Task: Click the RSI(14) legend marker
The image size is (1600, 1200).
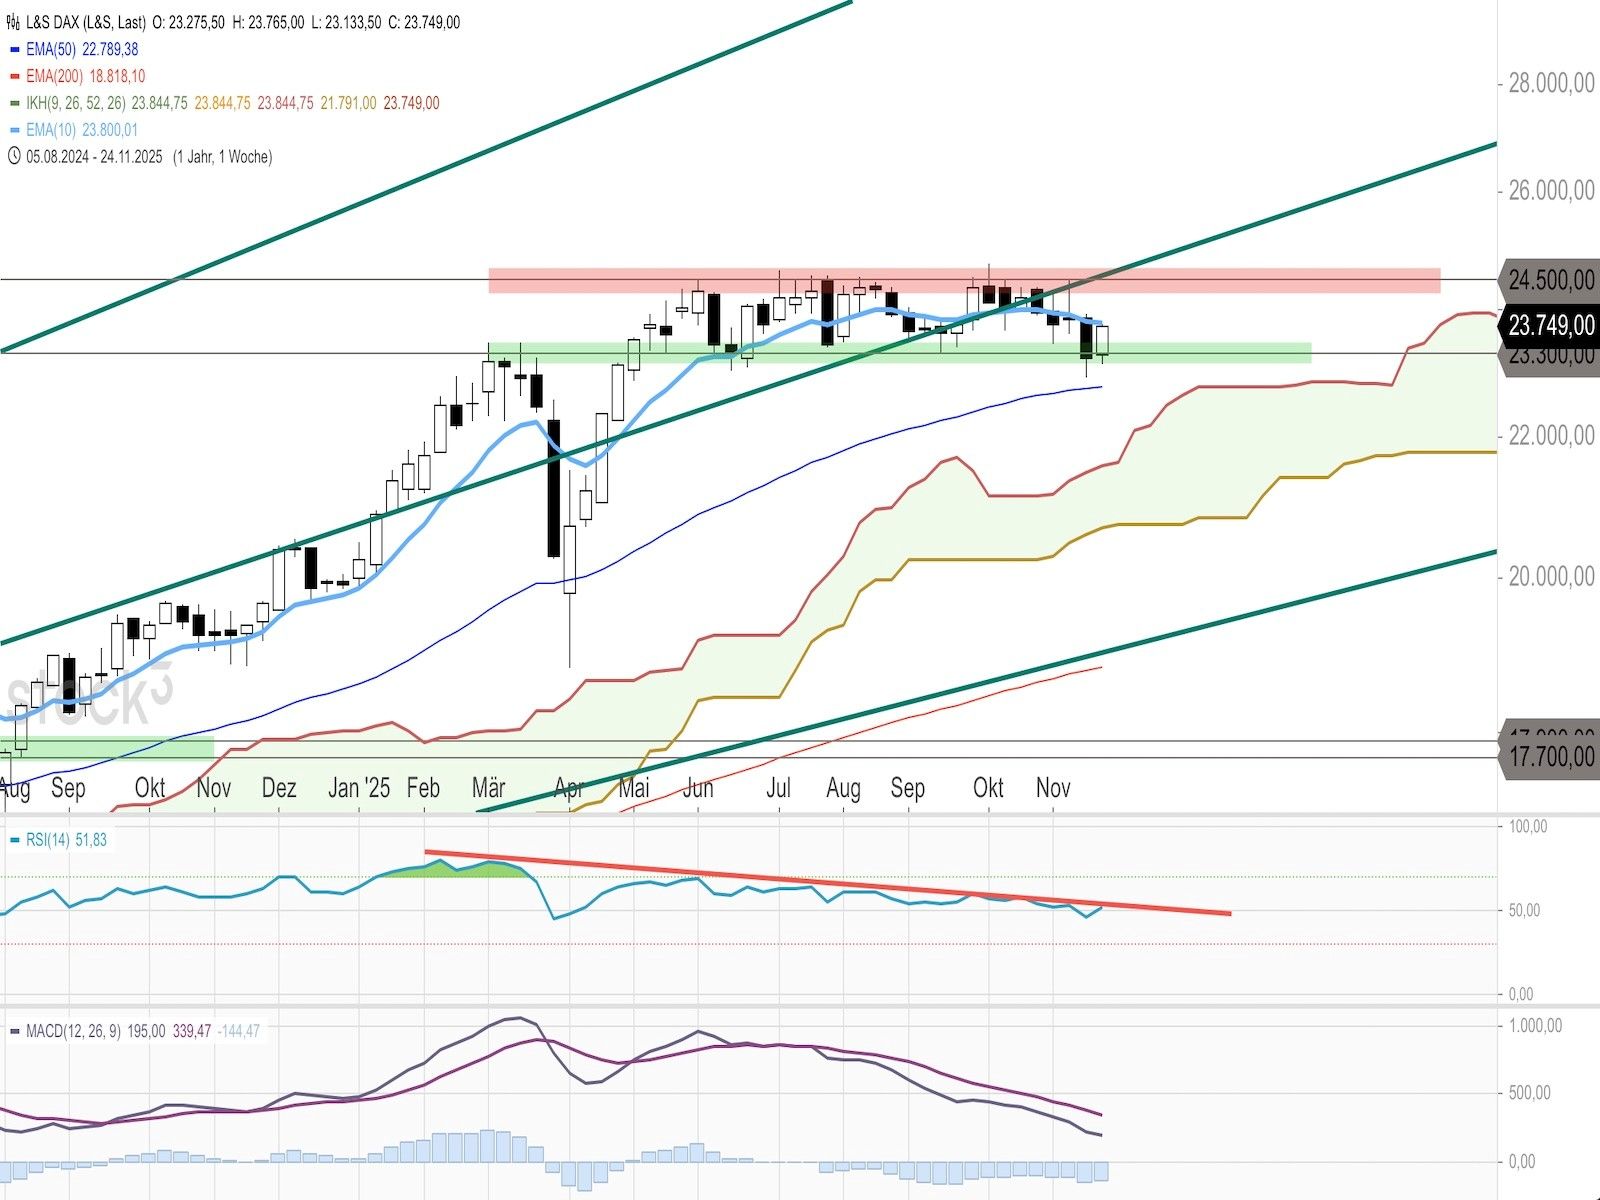Action: click(x=14, y=840)
